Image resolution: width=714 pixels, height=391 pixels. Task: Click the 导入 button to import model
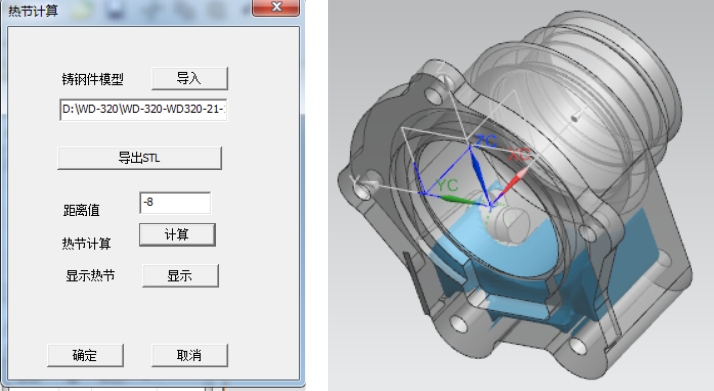tap(189, 78)
